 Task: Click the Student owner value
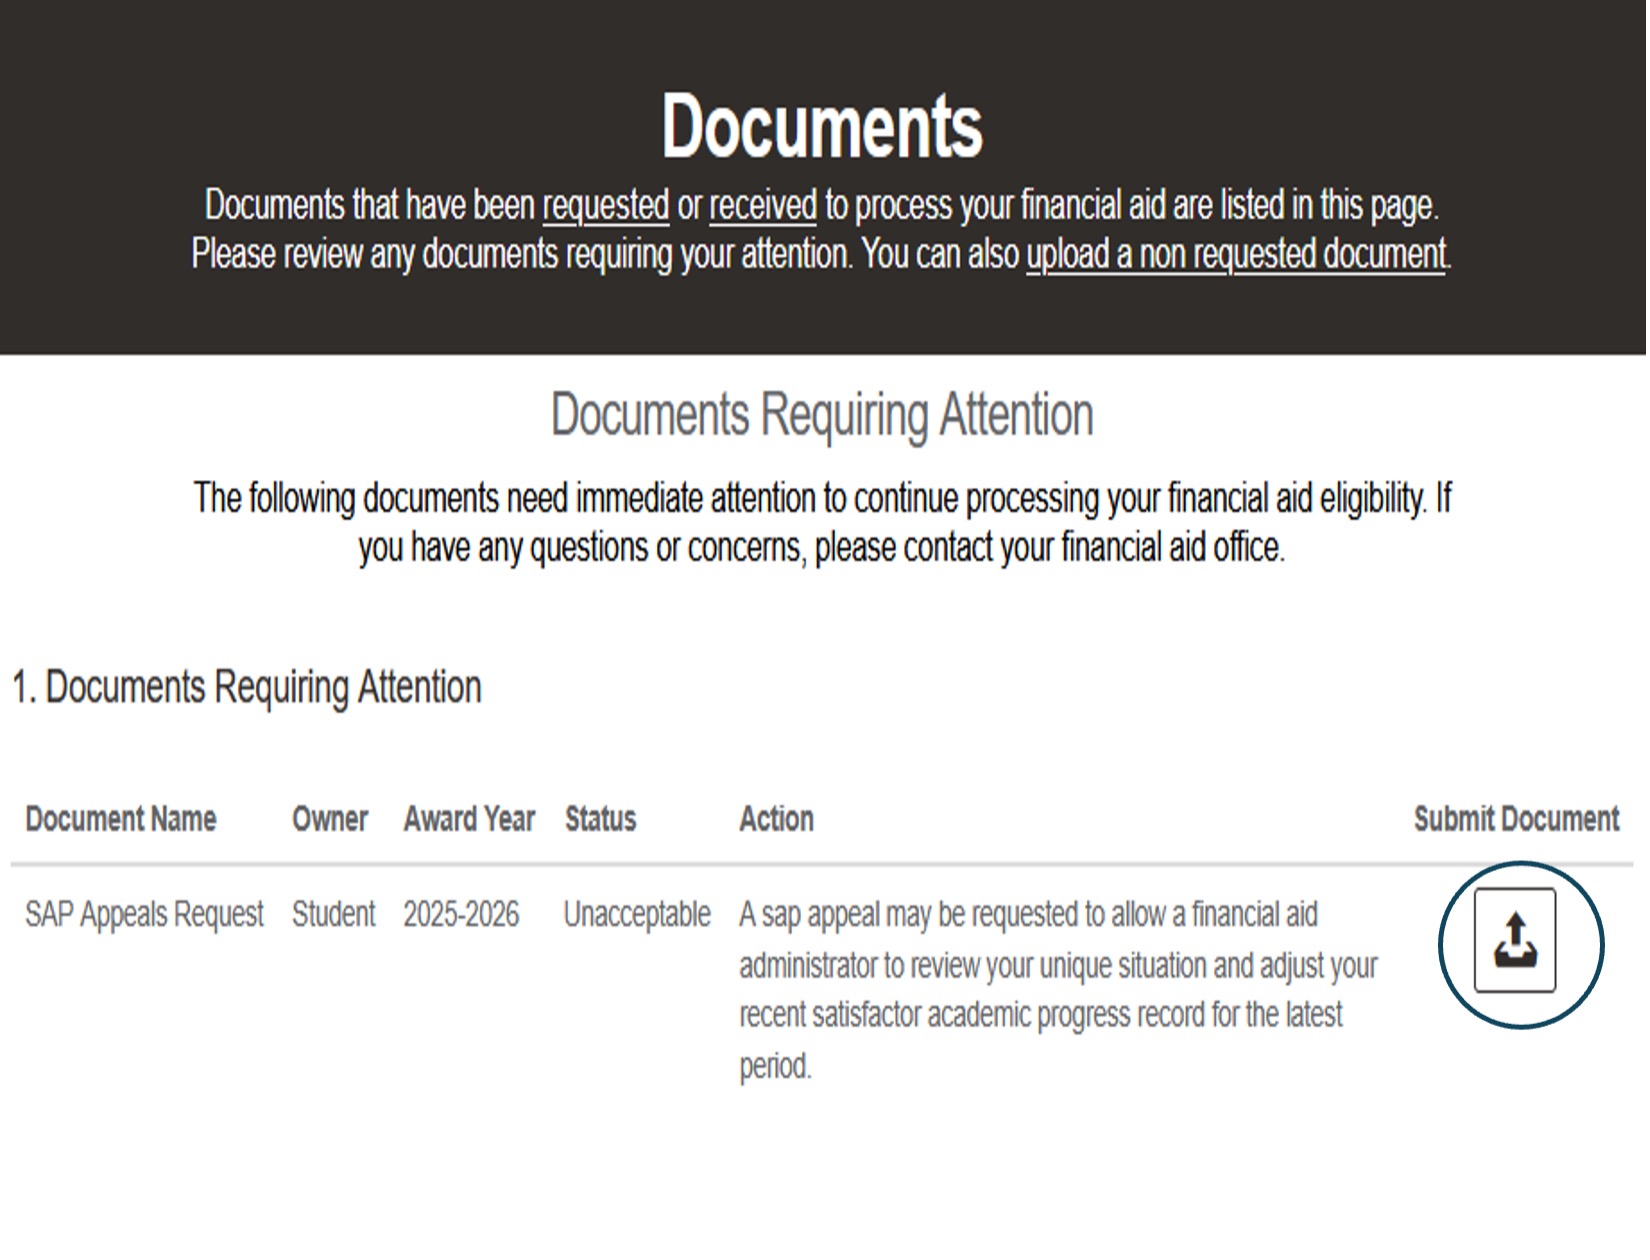click(333, 913)
